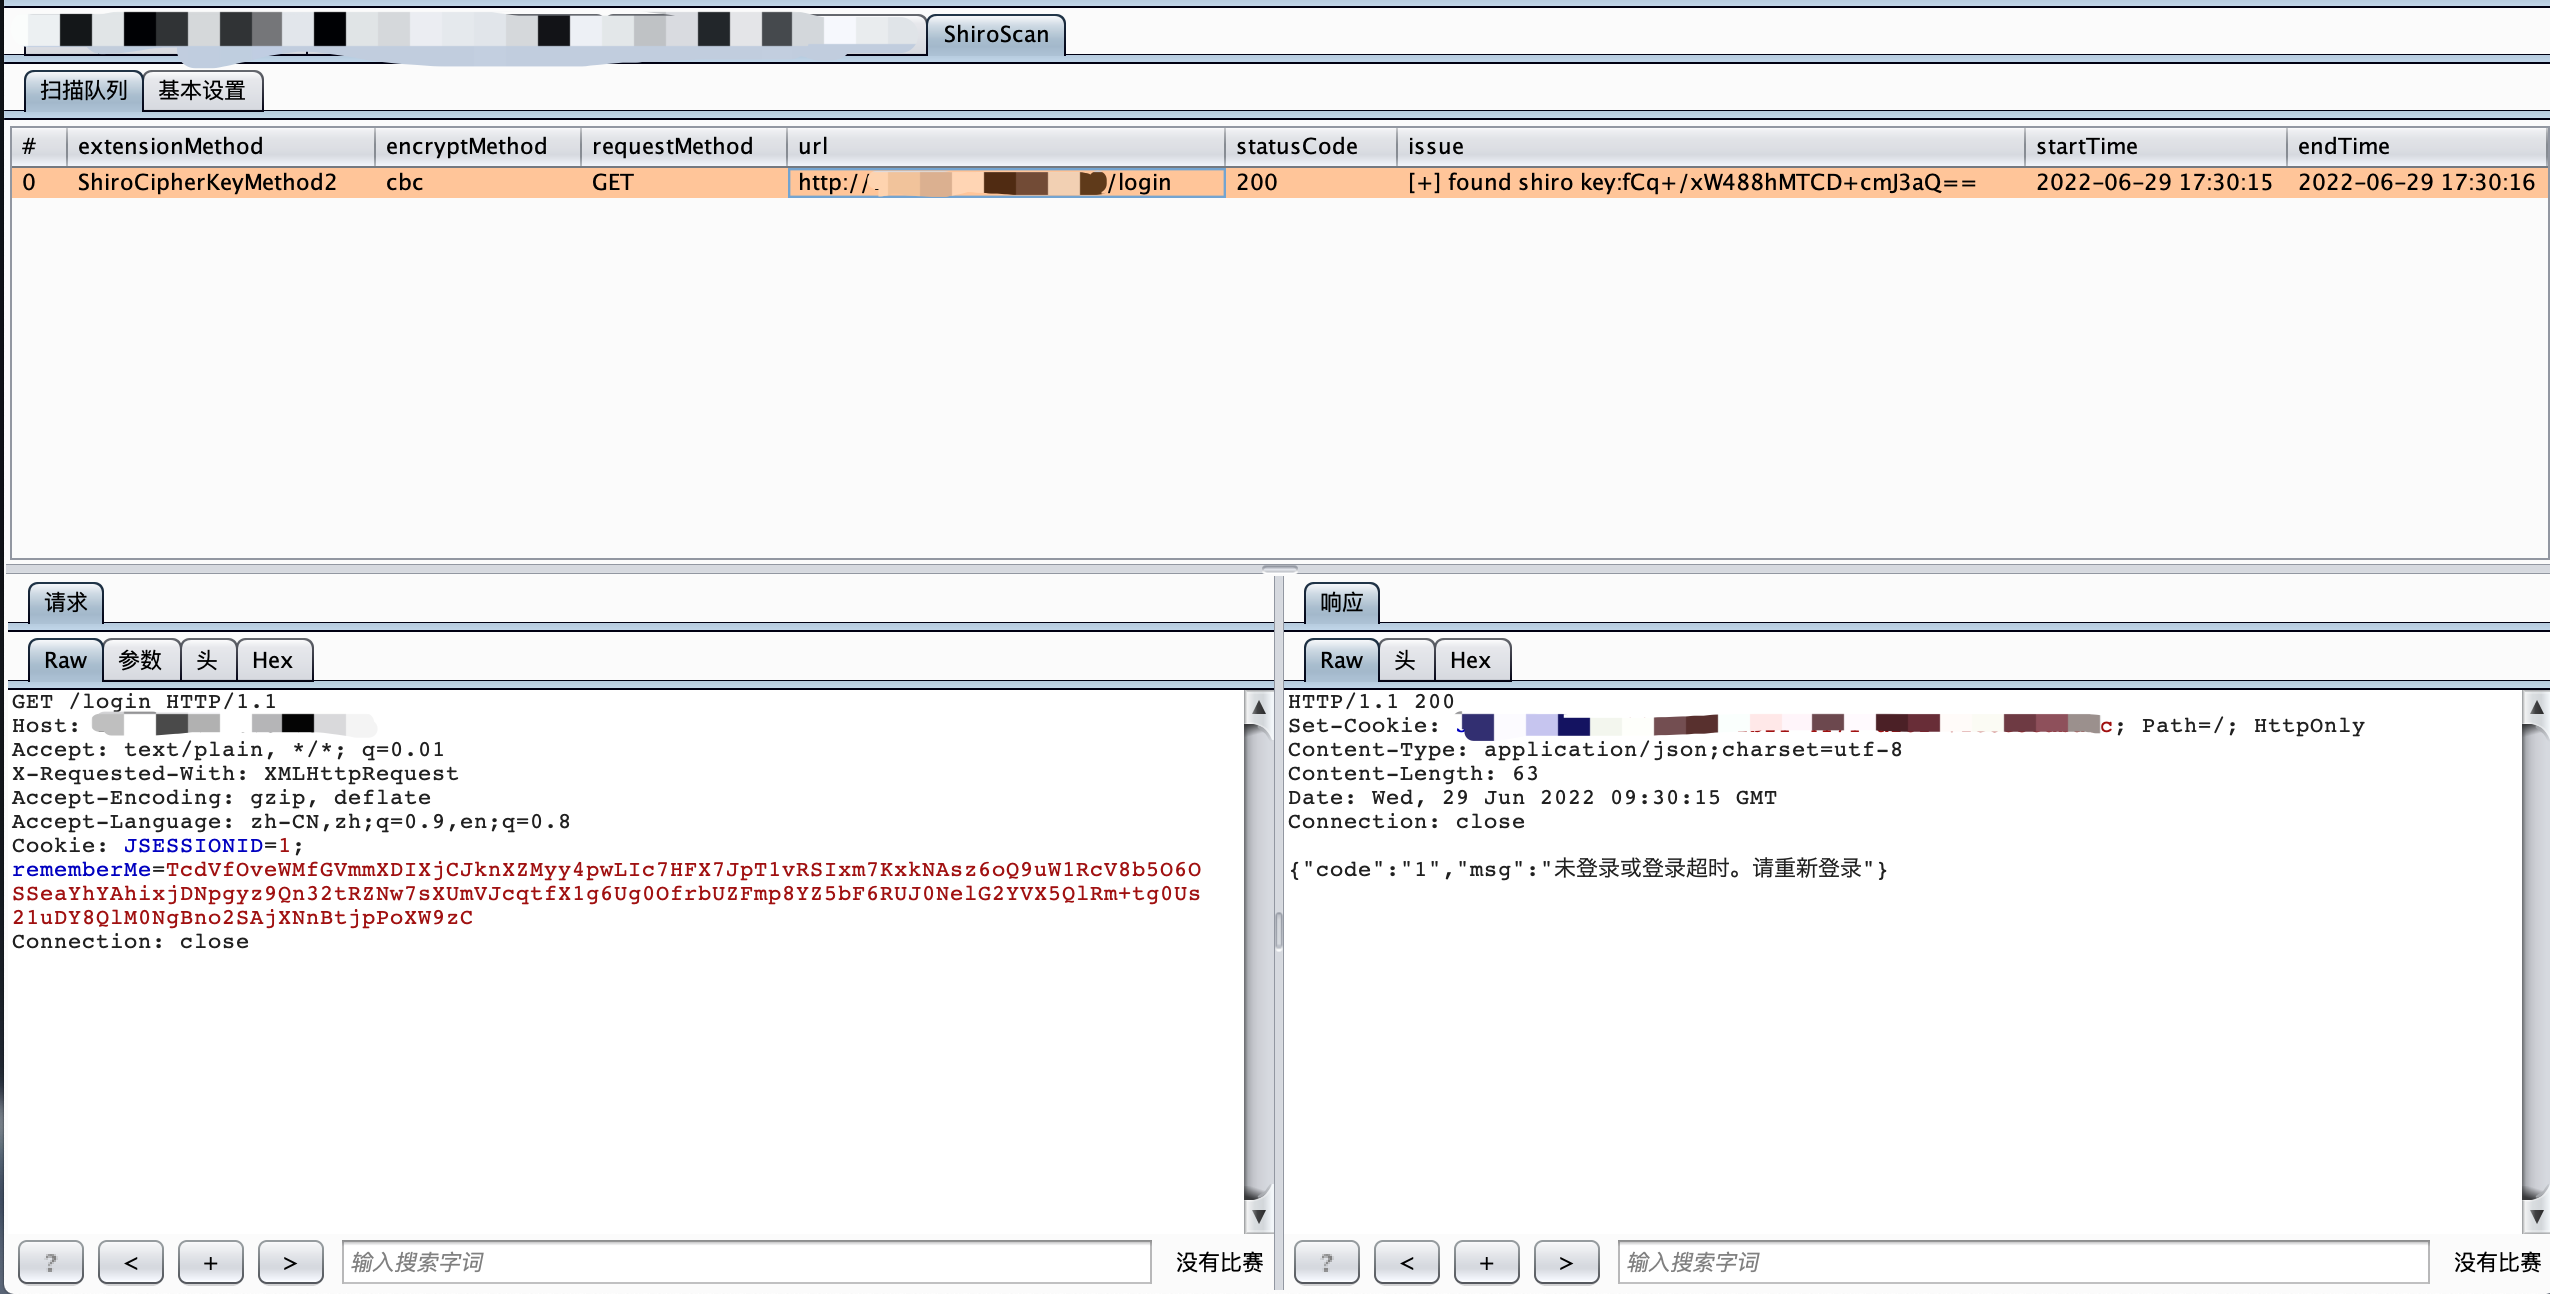
Task: Open the 基本设置 tab
Action: [x=202, y=91]
